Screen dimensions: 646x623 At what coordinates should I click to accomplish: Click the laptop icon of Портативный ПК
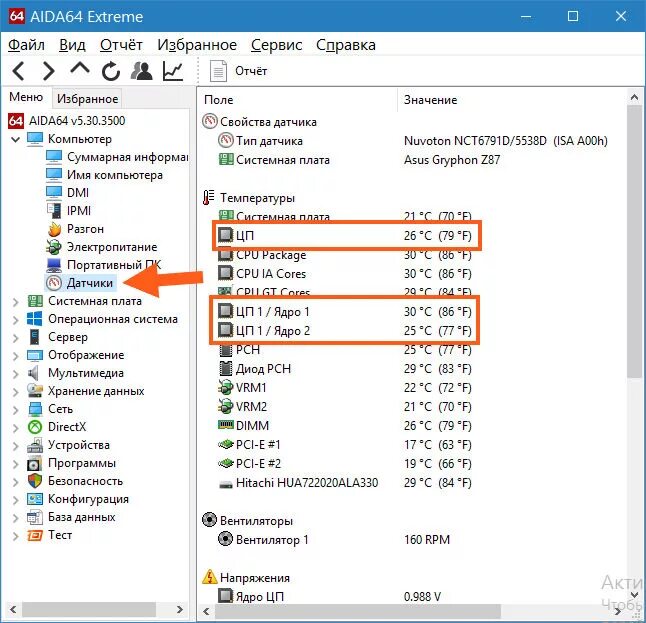54,265
